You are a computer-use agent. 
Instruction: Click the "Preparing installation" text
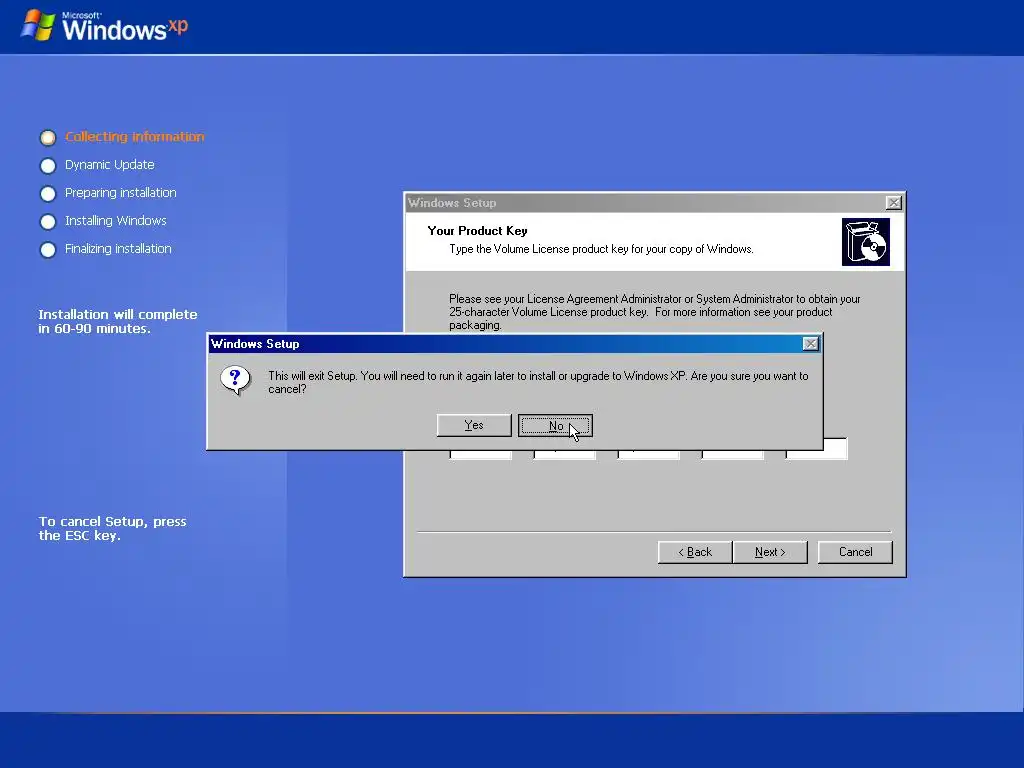click(x=121, y=193)
